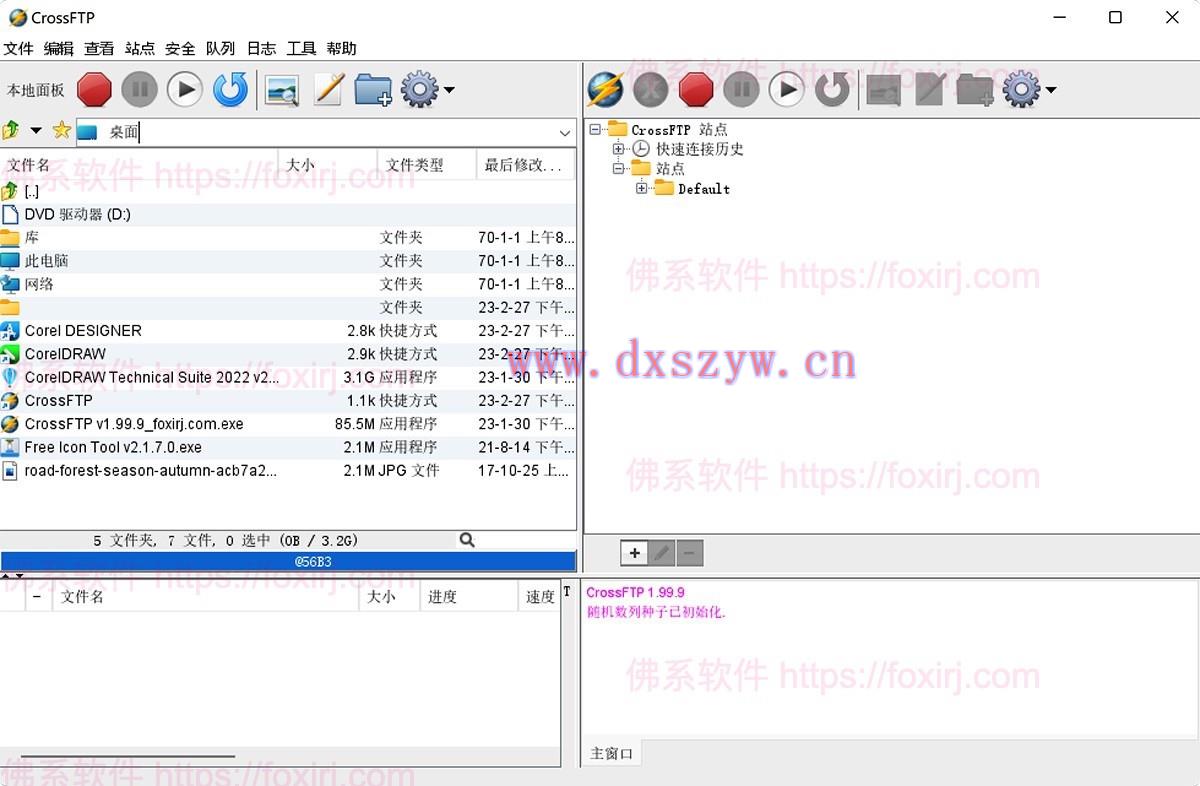1200x786 pixels.
Task: Sort by the 大小 column header in file list
Action: [328, 165]
